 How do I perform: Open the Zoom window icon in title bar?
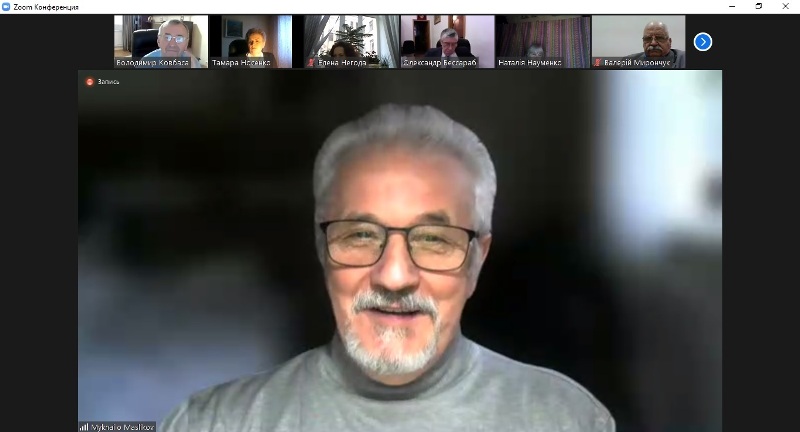(x=6, y=7)
